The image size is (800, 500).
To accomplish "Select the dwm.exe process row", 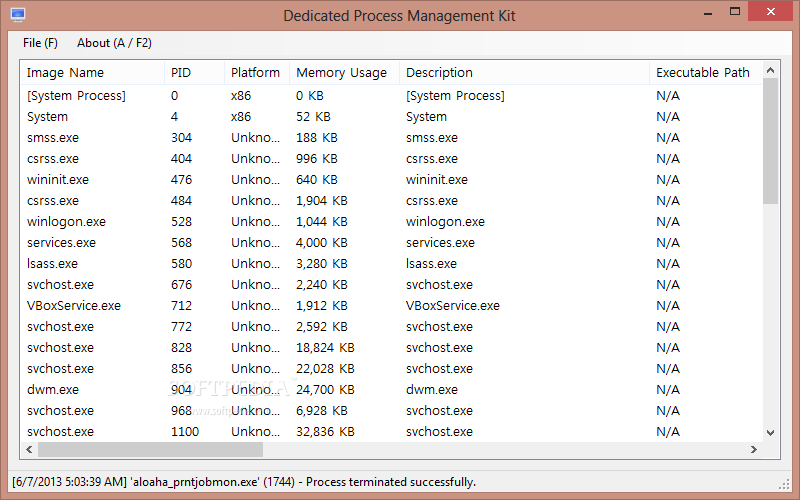I will click(x=391, y=390).
